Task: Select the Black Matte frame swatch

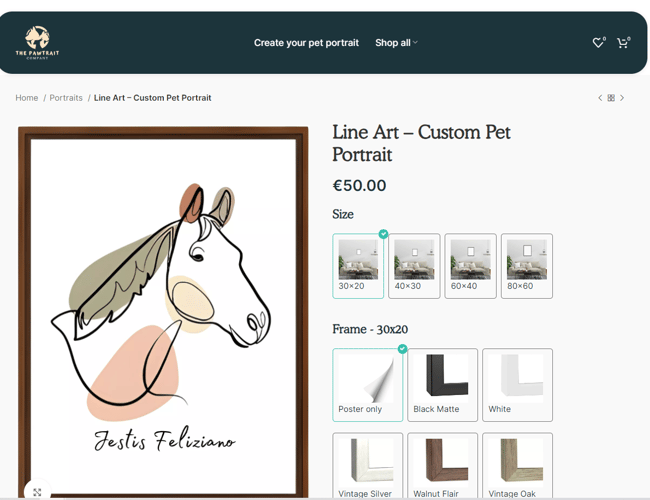Action: (x=442, y=384)
